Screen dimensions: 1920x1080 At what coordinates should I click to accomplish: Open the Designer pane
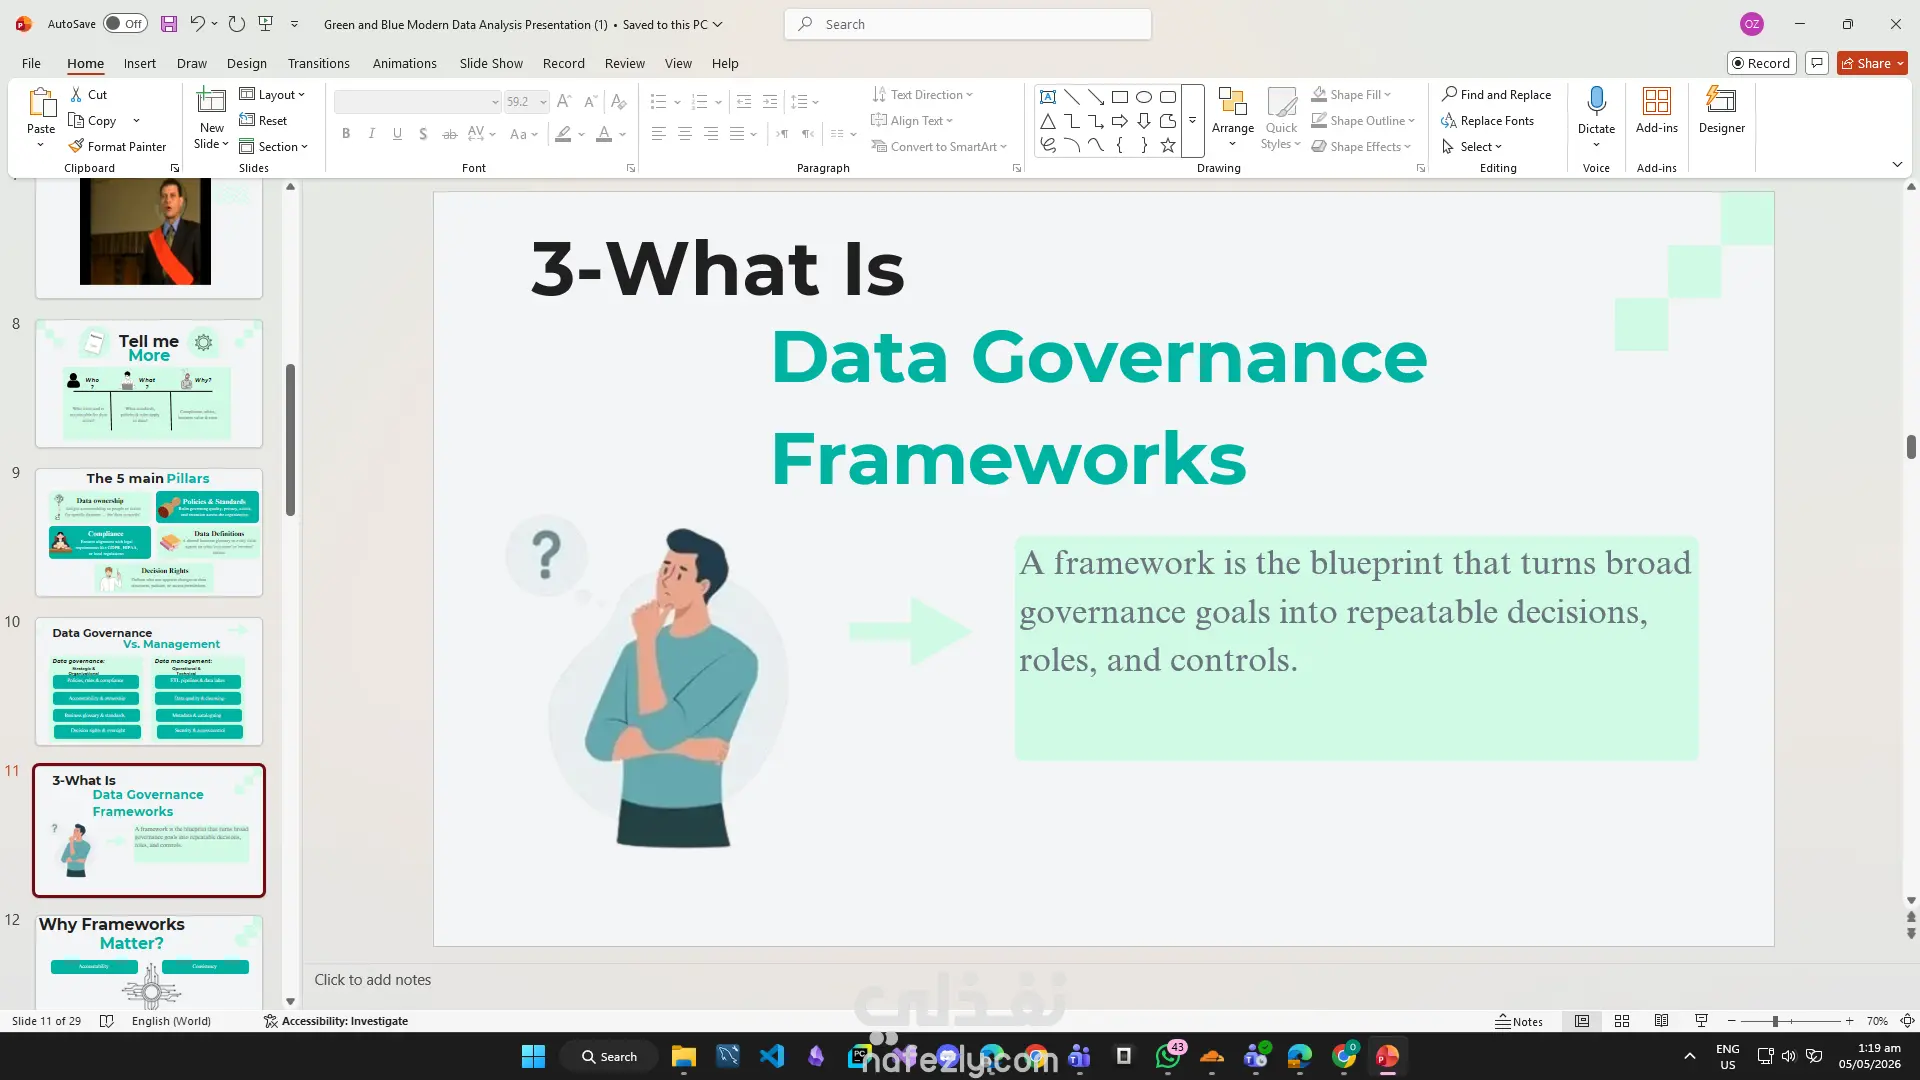click(x=1722, y=110)
